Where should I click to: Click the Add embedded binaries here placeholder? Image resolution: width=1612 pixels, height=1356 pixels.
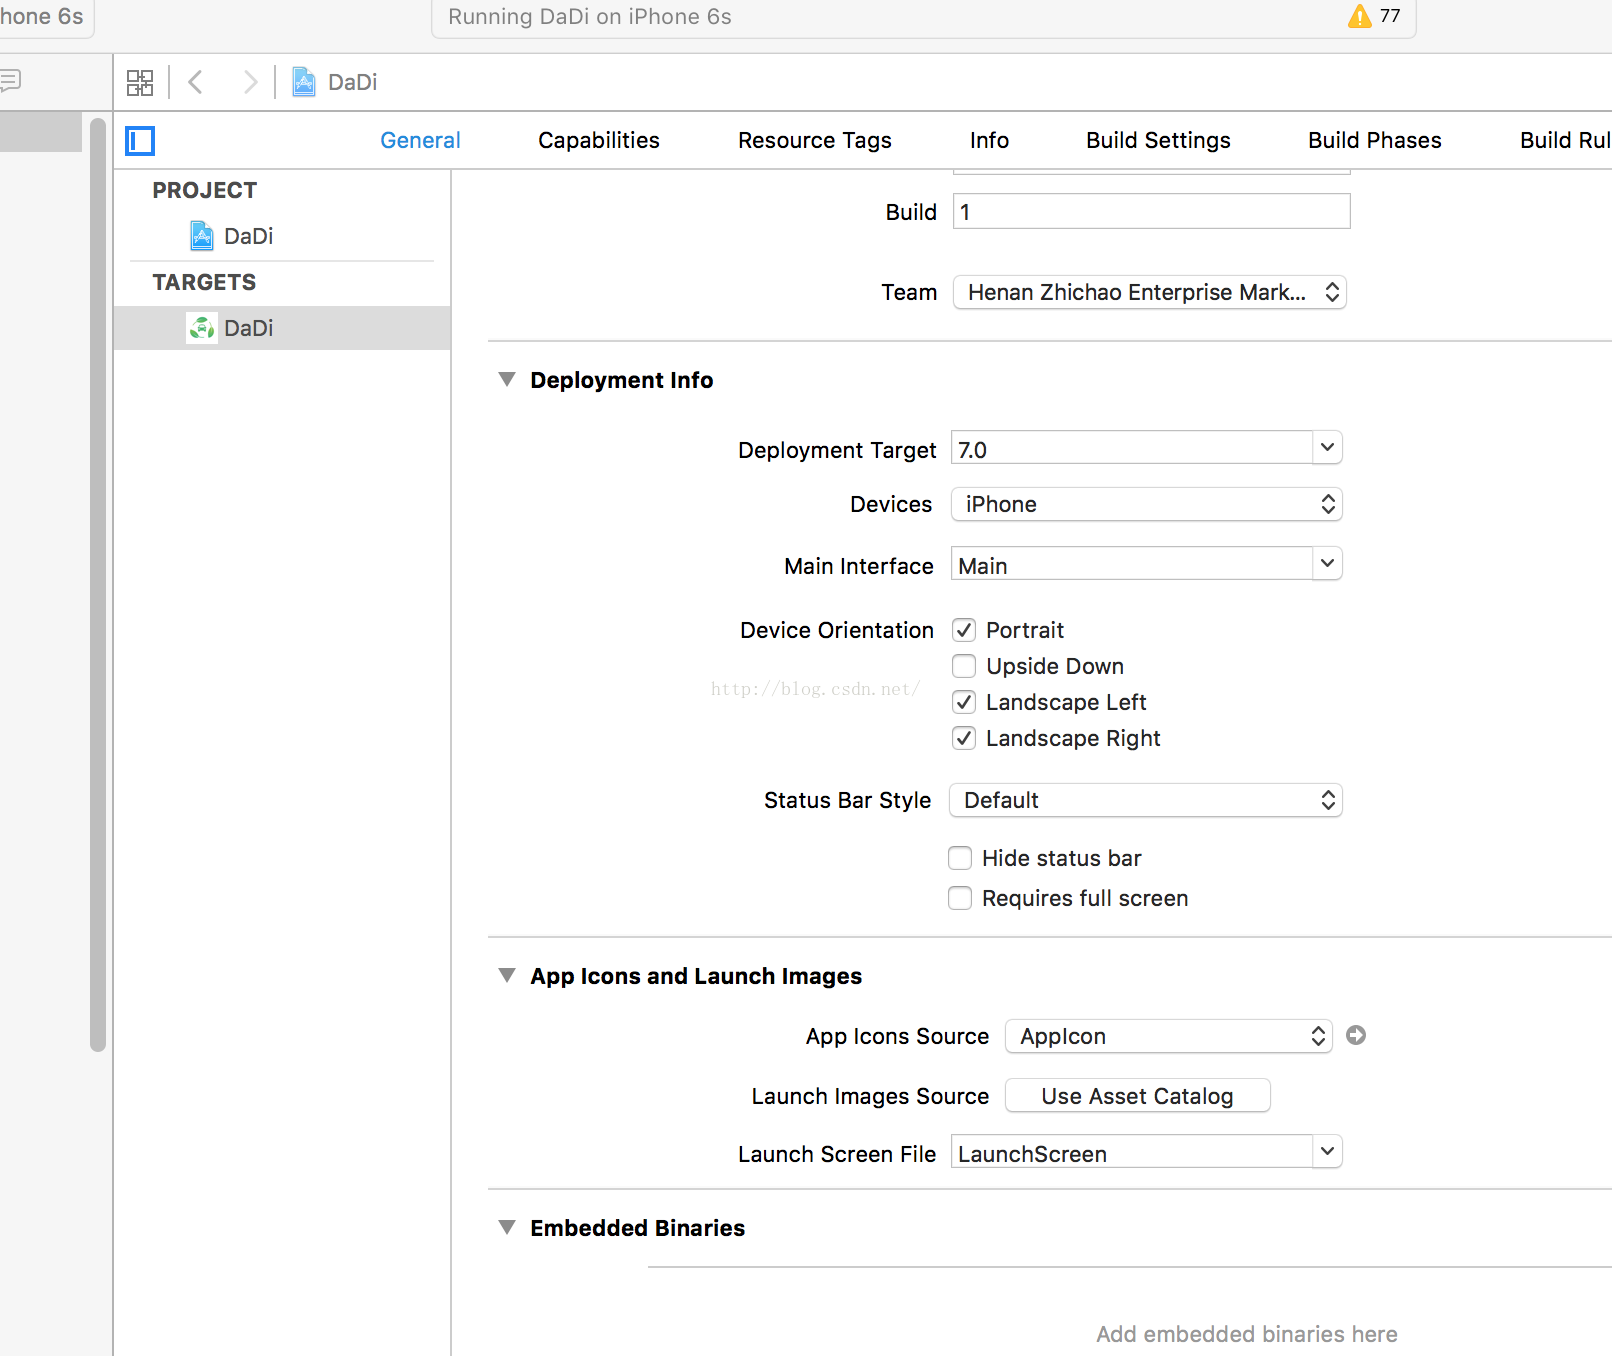(x=1247, y=1334)
